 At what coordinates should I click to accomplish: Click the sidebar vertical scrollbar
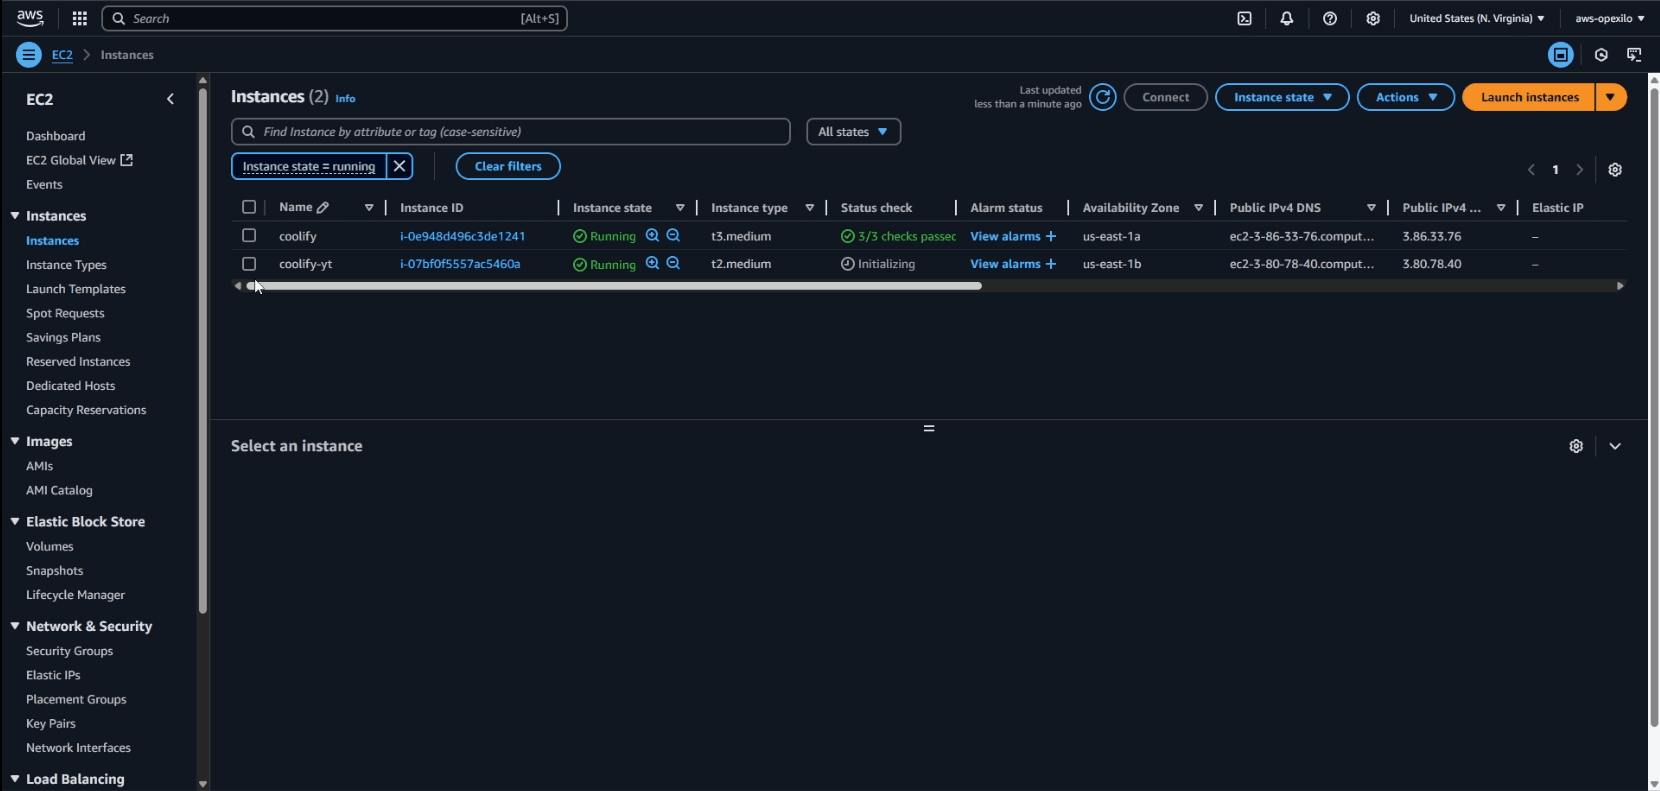[203, 350]
